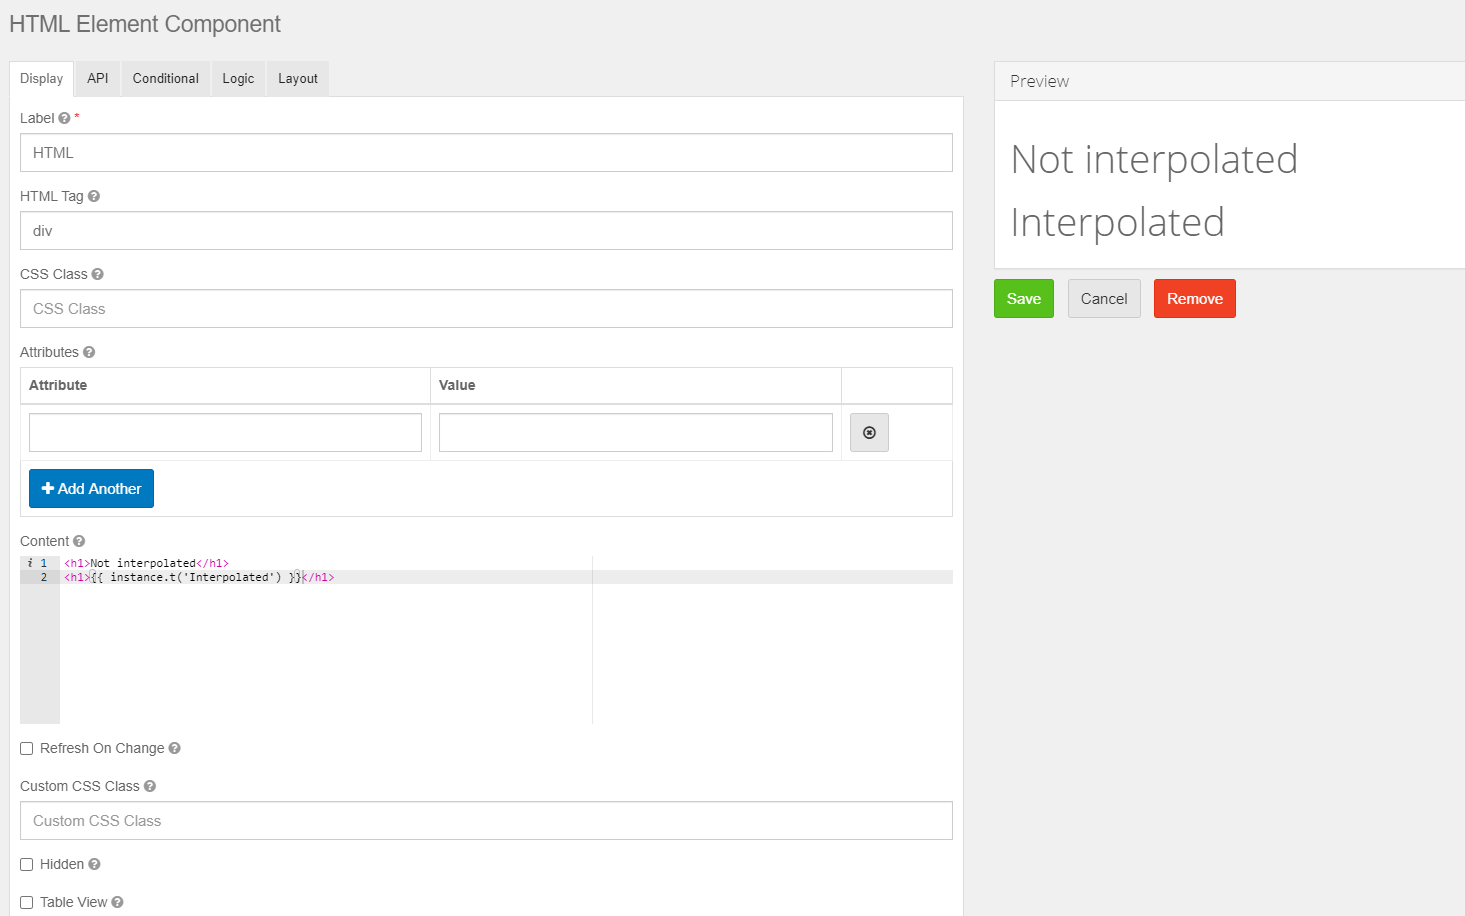Check the Hidden option
The width and height of the screenshot is (1465, 916).
click(26, 863)
